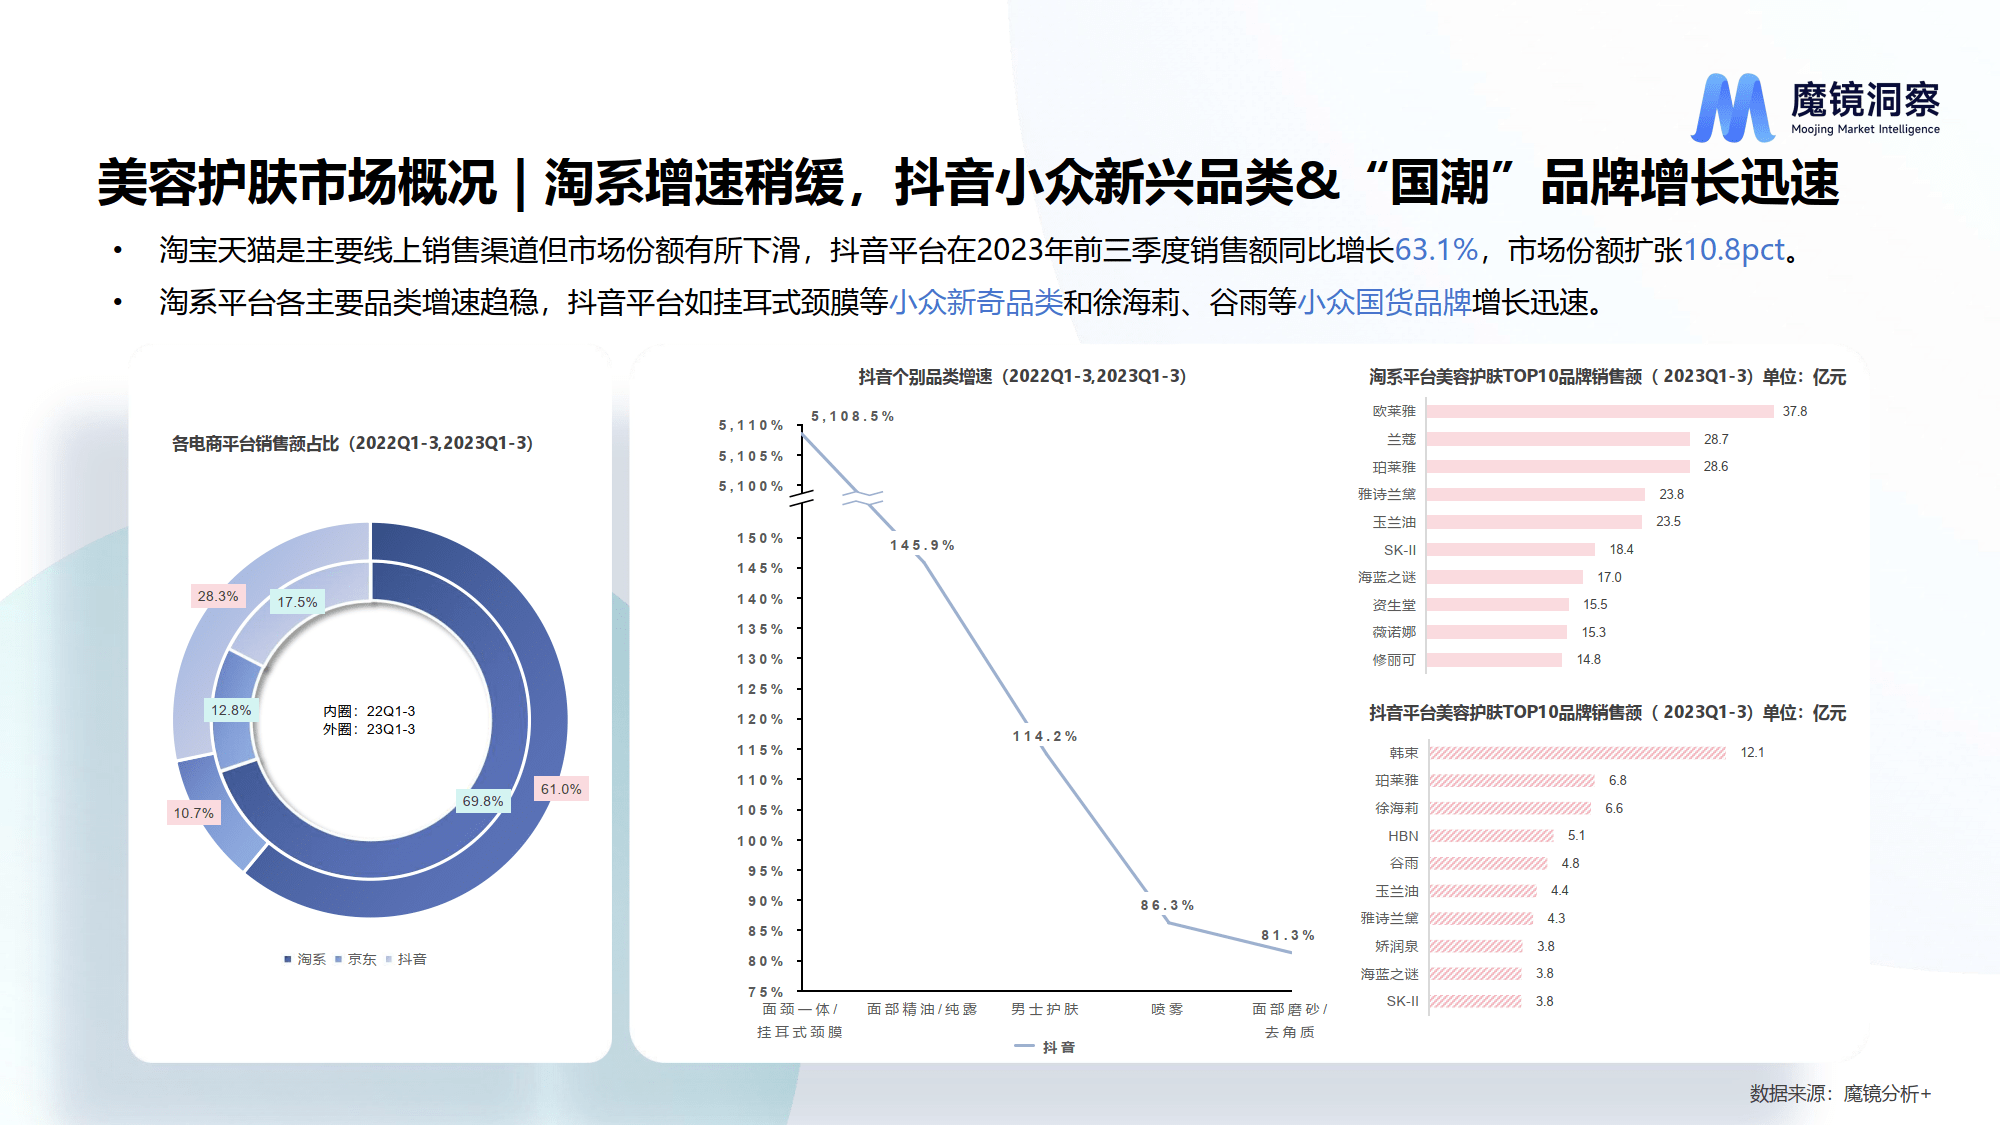Click the 海蓝之谜 3.8 bar

pyautogui.click(x=1476, y=973)
